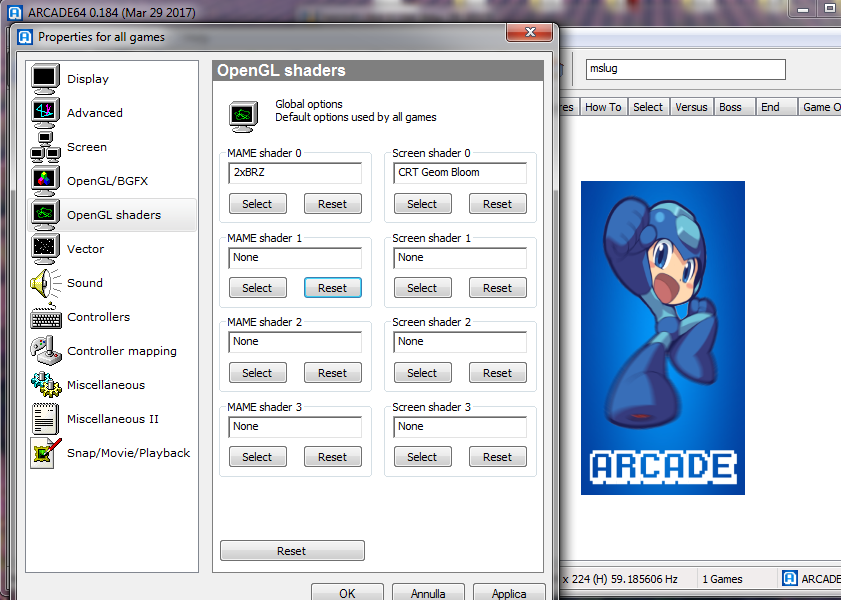This screenshot has height=600, width=841.
Task: Reset Screen shader 2
Action: point(498,373)
